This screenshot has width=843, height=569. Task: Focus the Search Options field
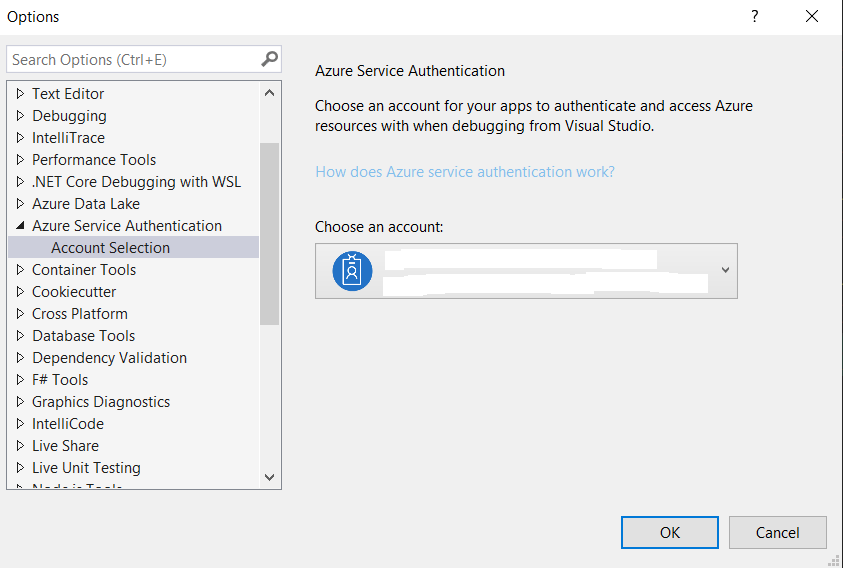point(144,59)
